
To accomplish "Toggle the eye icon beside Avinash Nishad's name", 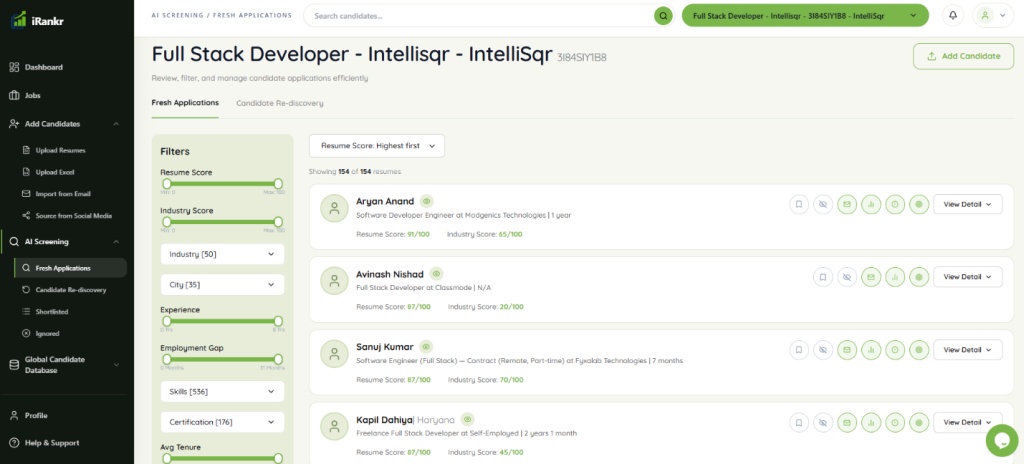I will 436,274.
